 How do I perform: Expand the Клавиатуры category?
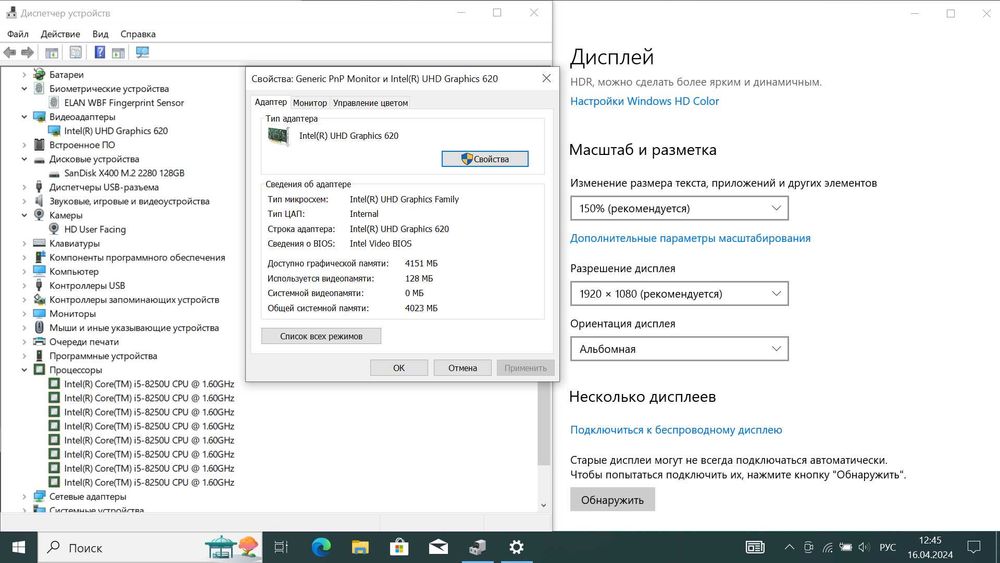[24, 243]
